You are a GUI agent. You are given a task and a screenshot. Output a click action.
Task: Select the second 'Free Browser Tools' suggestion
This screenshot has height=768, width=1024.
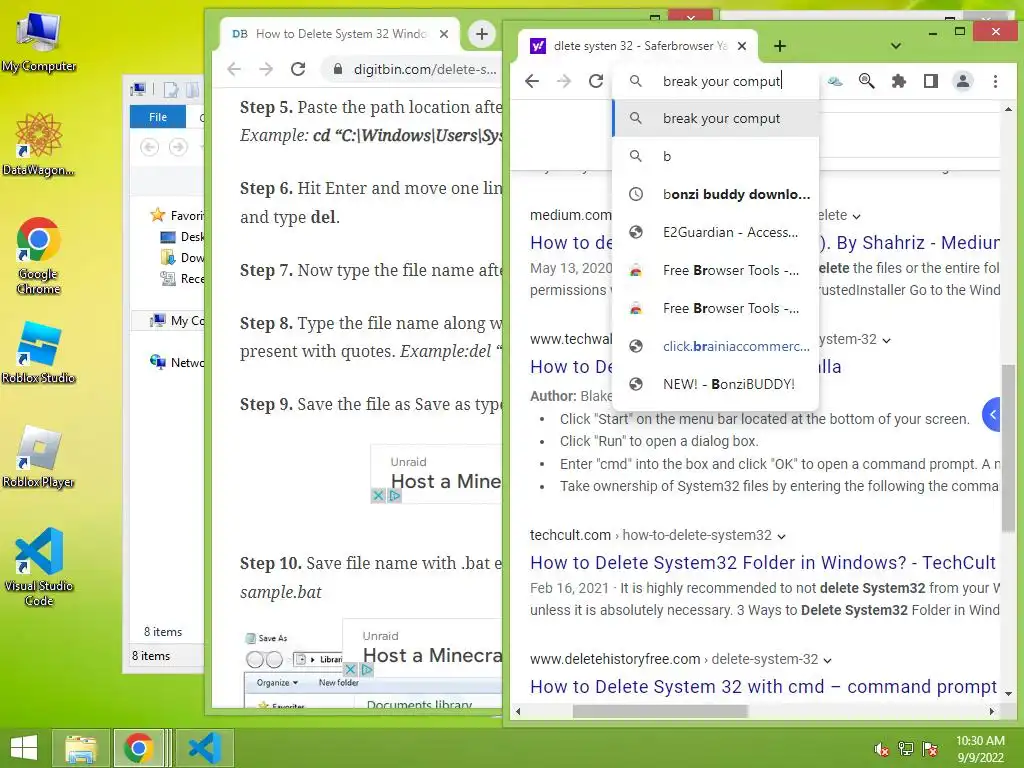click(716, 308)
